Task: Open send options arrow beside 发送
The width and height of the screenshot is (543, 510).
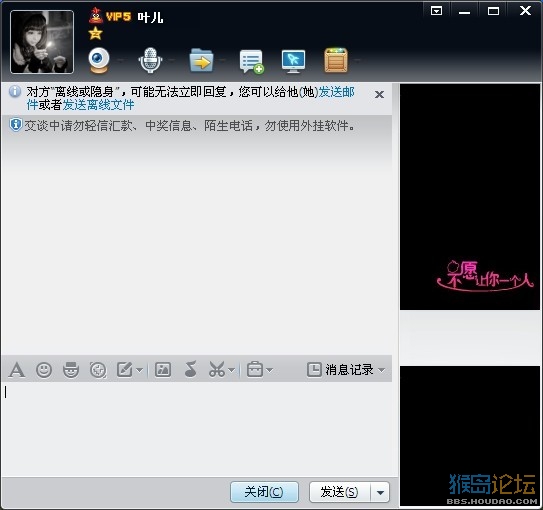Action: pyautogui.click(x=380, y=492)
